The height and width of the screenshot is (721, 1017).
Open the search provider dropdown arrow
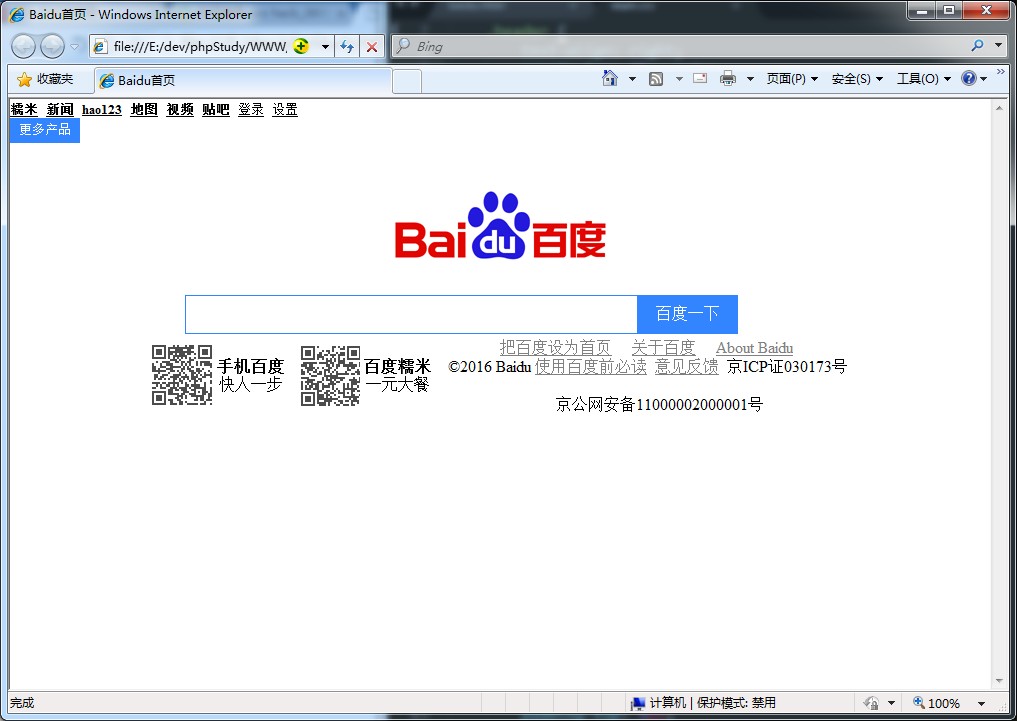coord(999,45)
